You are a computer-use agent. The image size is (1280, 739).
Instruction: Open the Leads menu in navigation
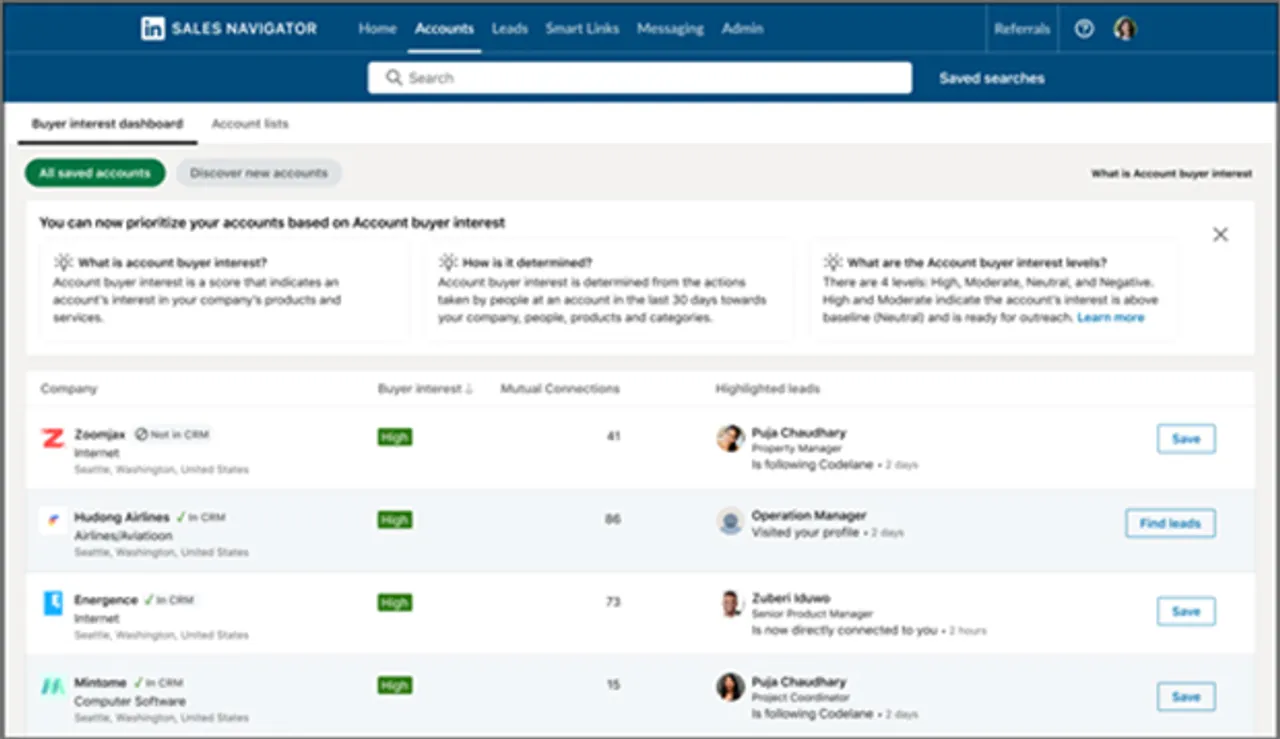click(x=509, y=29)
